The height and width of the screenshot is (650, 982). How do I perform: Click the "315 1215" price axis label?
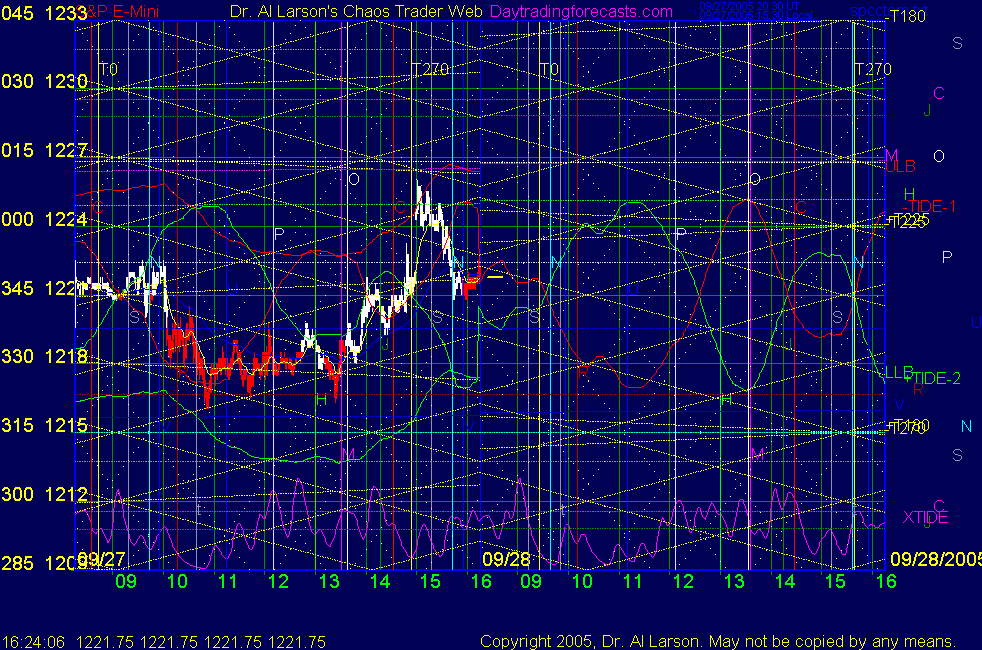click(x=44, y=425)
